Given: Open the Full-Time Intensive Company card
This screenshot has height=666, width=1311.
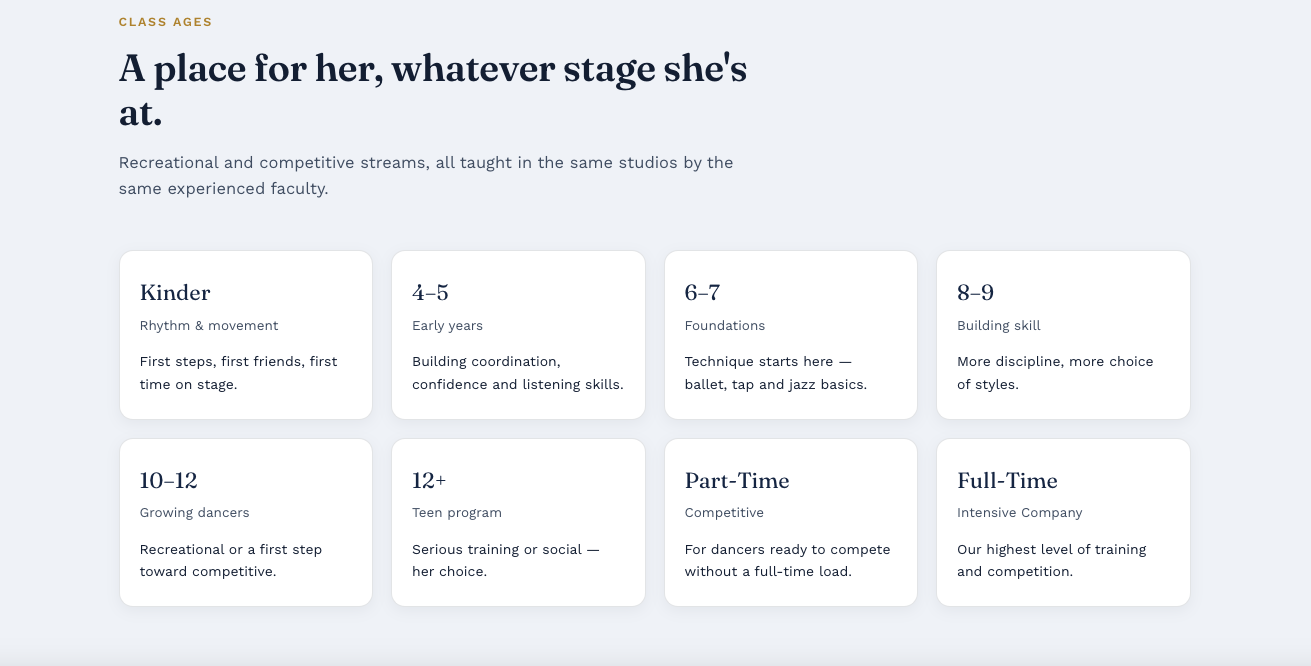Looking at the screenshot, I should click(1063, 522).
